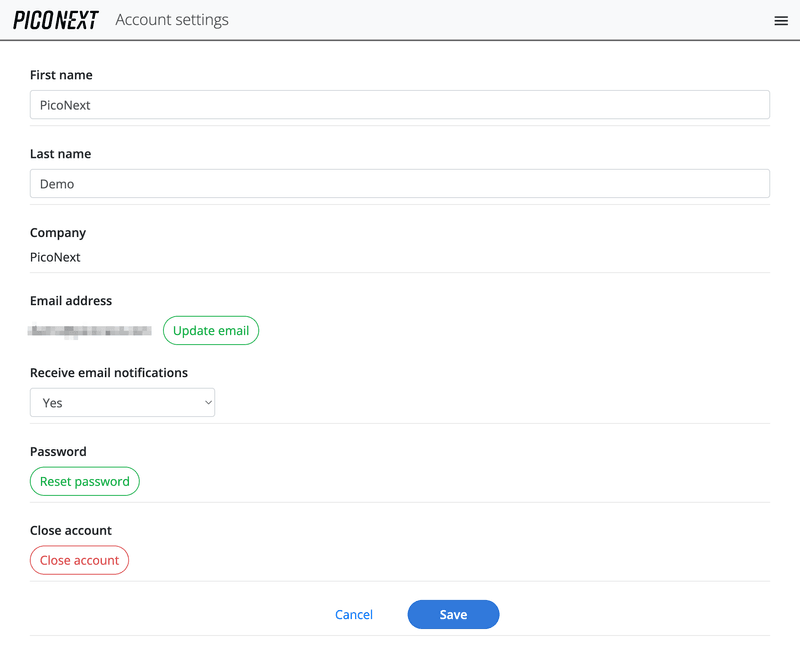Click the Update email button

[211, 331]
